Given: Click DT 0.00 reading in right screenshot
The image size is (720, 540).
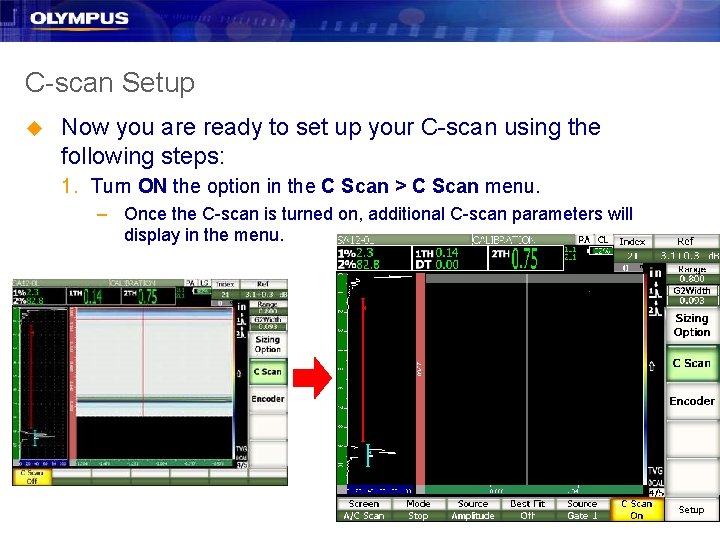Looking at the screenshot, I should tap(437, 264).
